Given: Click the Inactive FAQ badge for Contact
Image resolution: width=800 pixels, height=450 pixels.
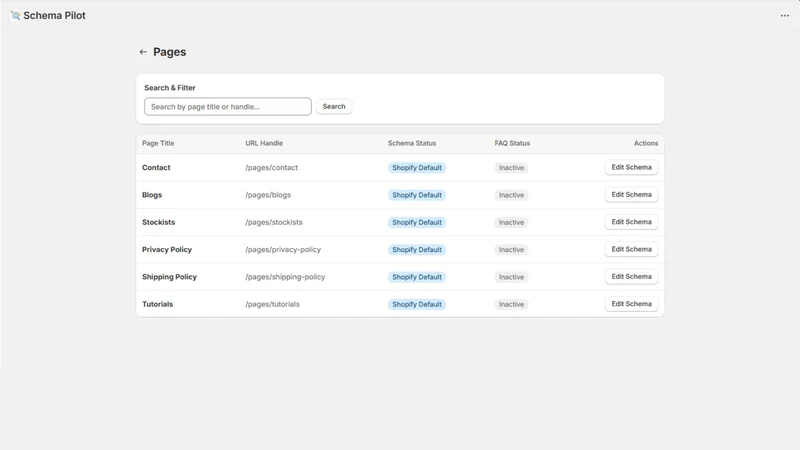Looking at the screenshot, I should (x=511, y=168).
